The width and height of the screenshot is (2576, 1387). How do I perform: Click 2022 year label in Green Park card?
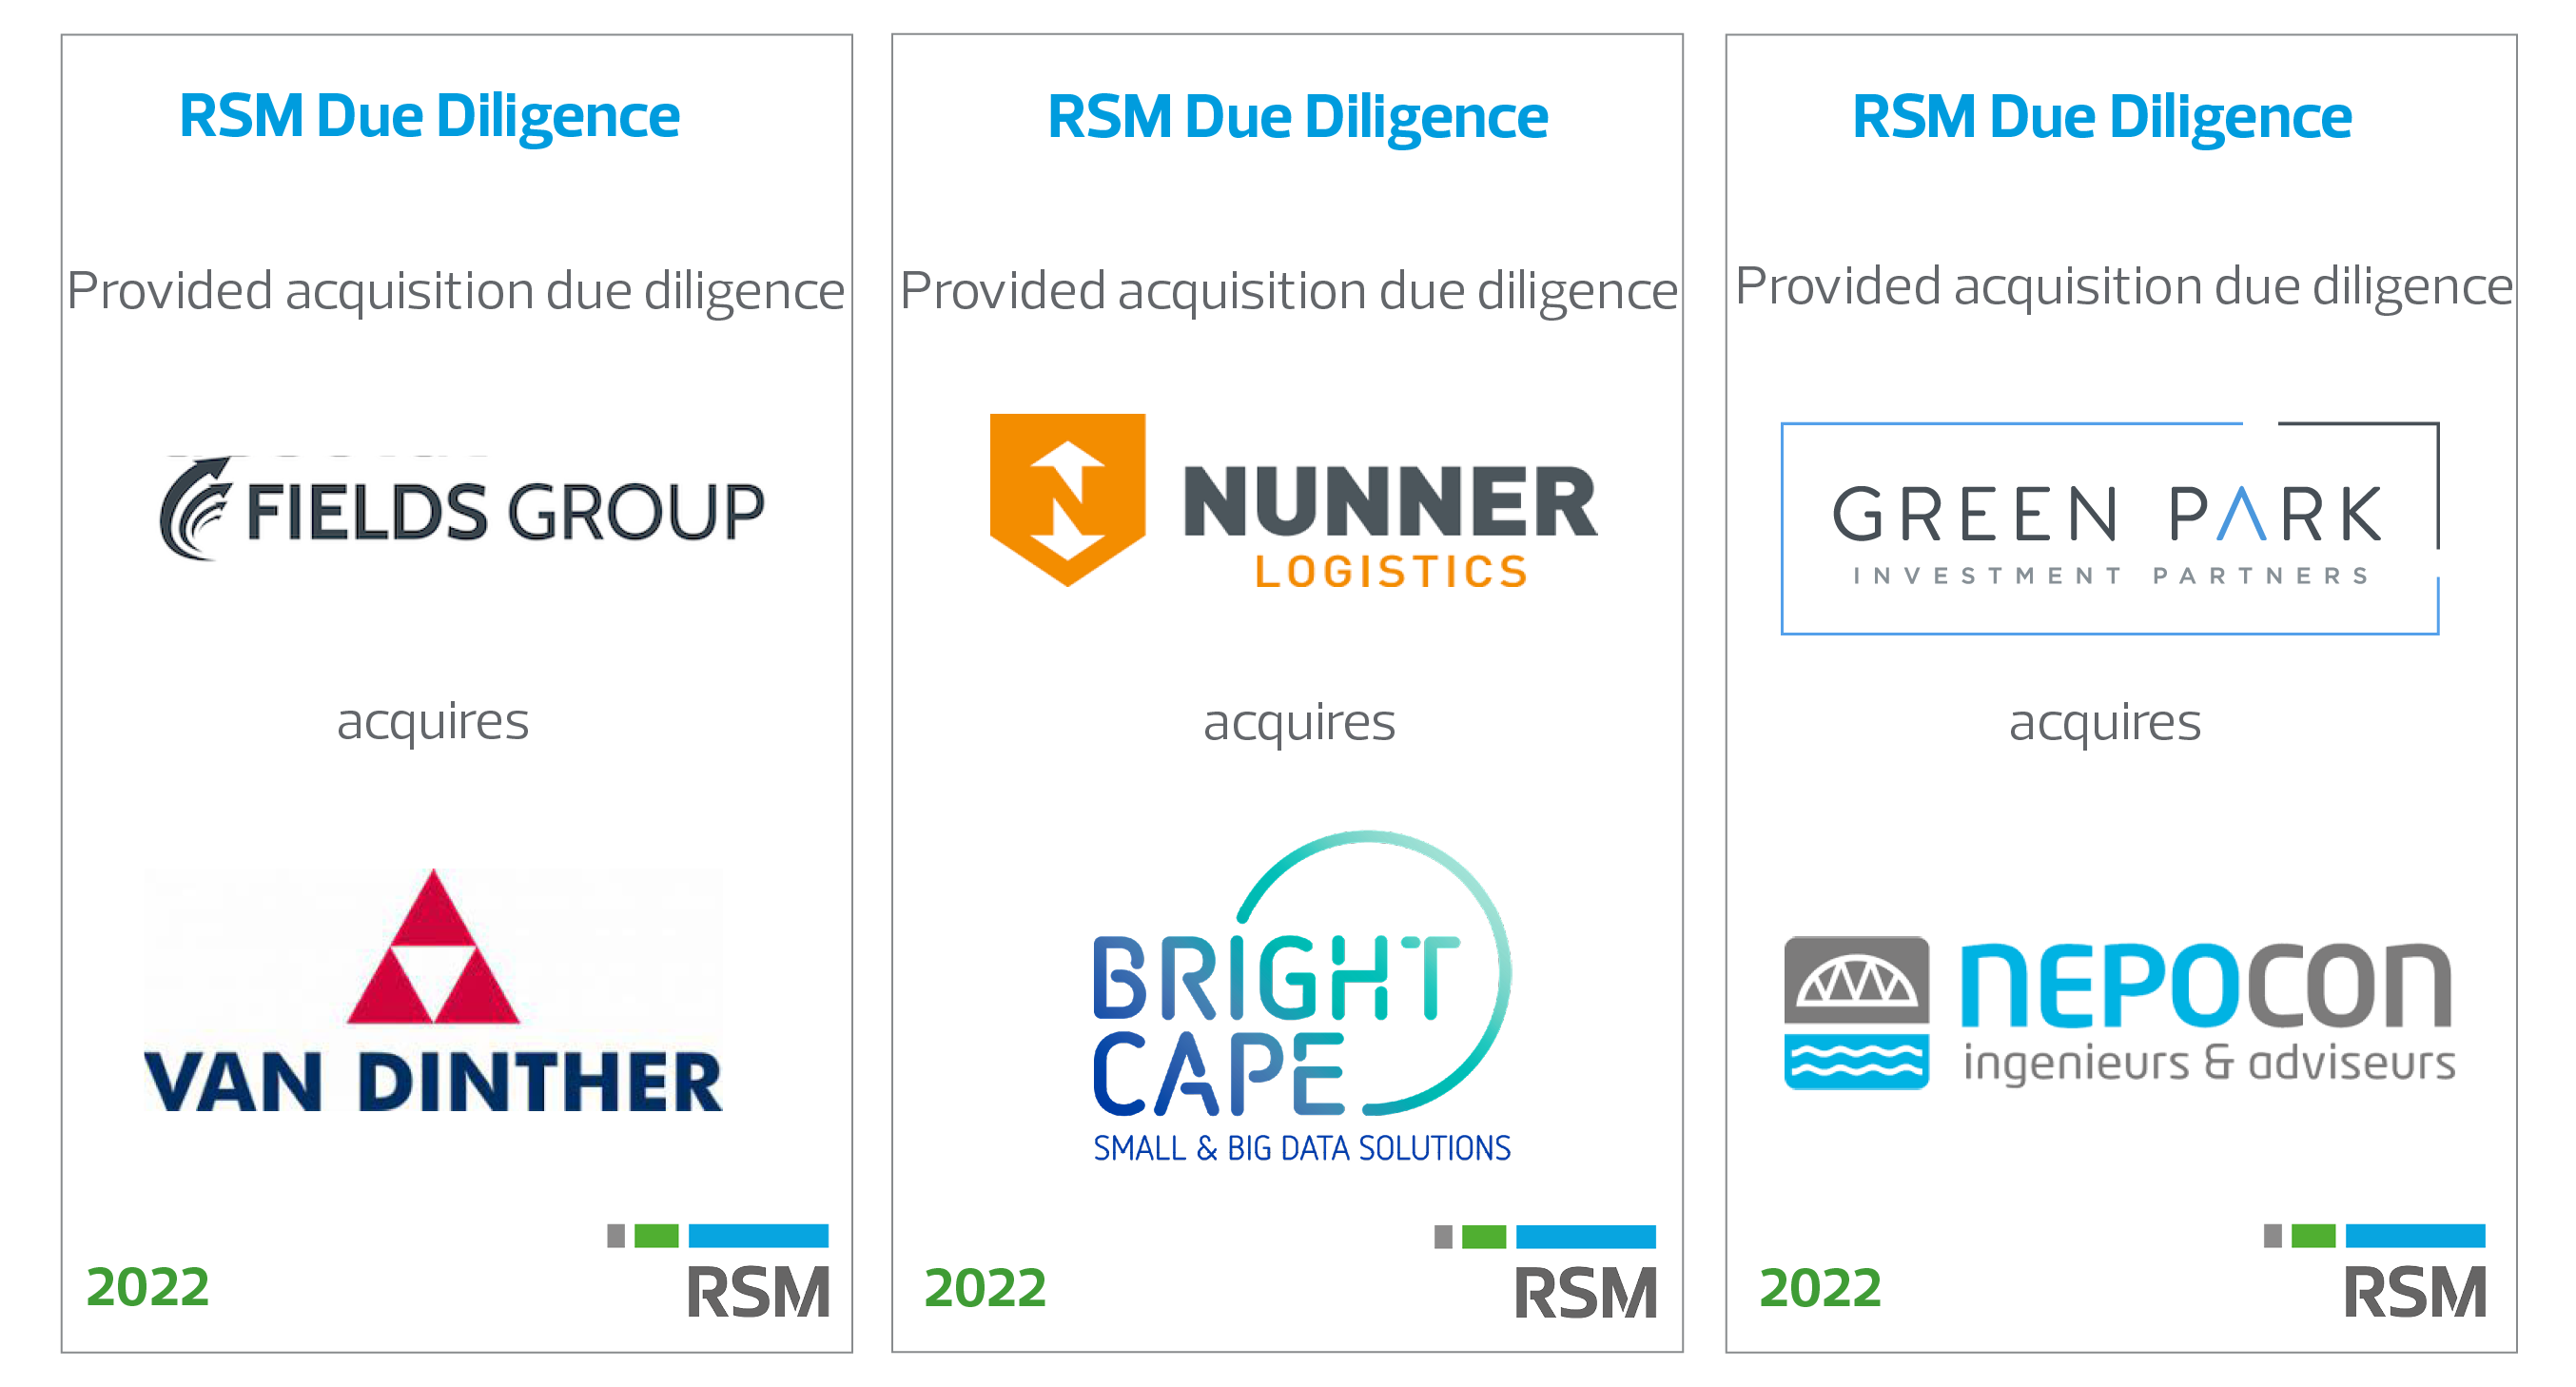tap(1820, 1287)
